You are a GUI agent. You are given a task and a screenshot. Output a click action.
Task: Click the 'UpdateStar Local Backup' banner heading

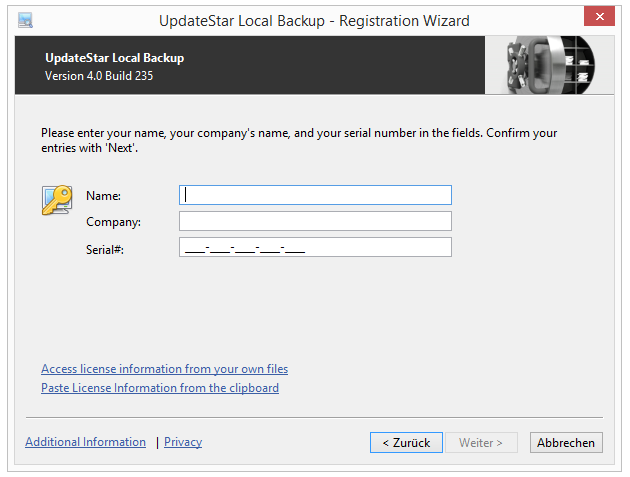tap(115, 58)
